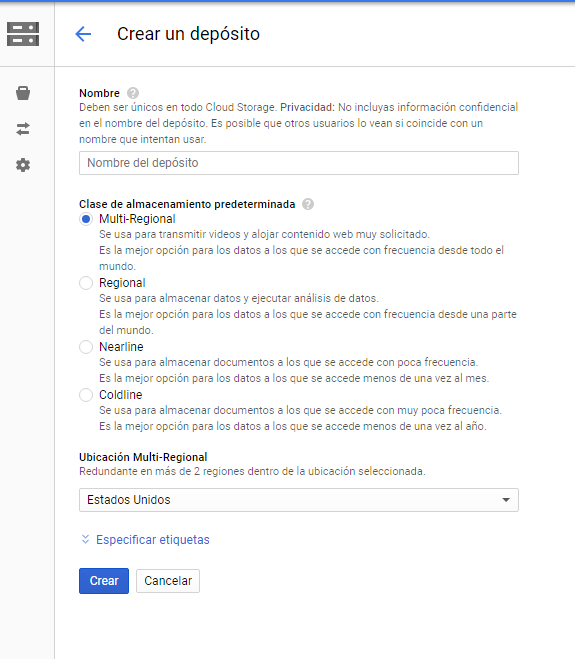Select the Multi-Regional storage class
Screen dimensions: 575x659
point(86,219)
